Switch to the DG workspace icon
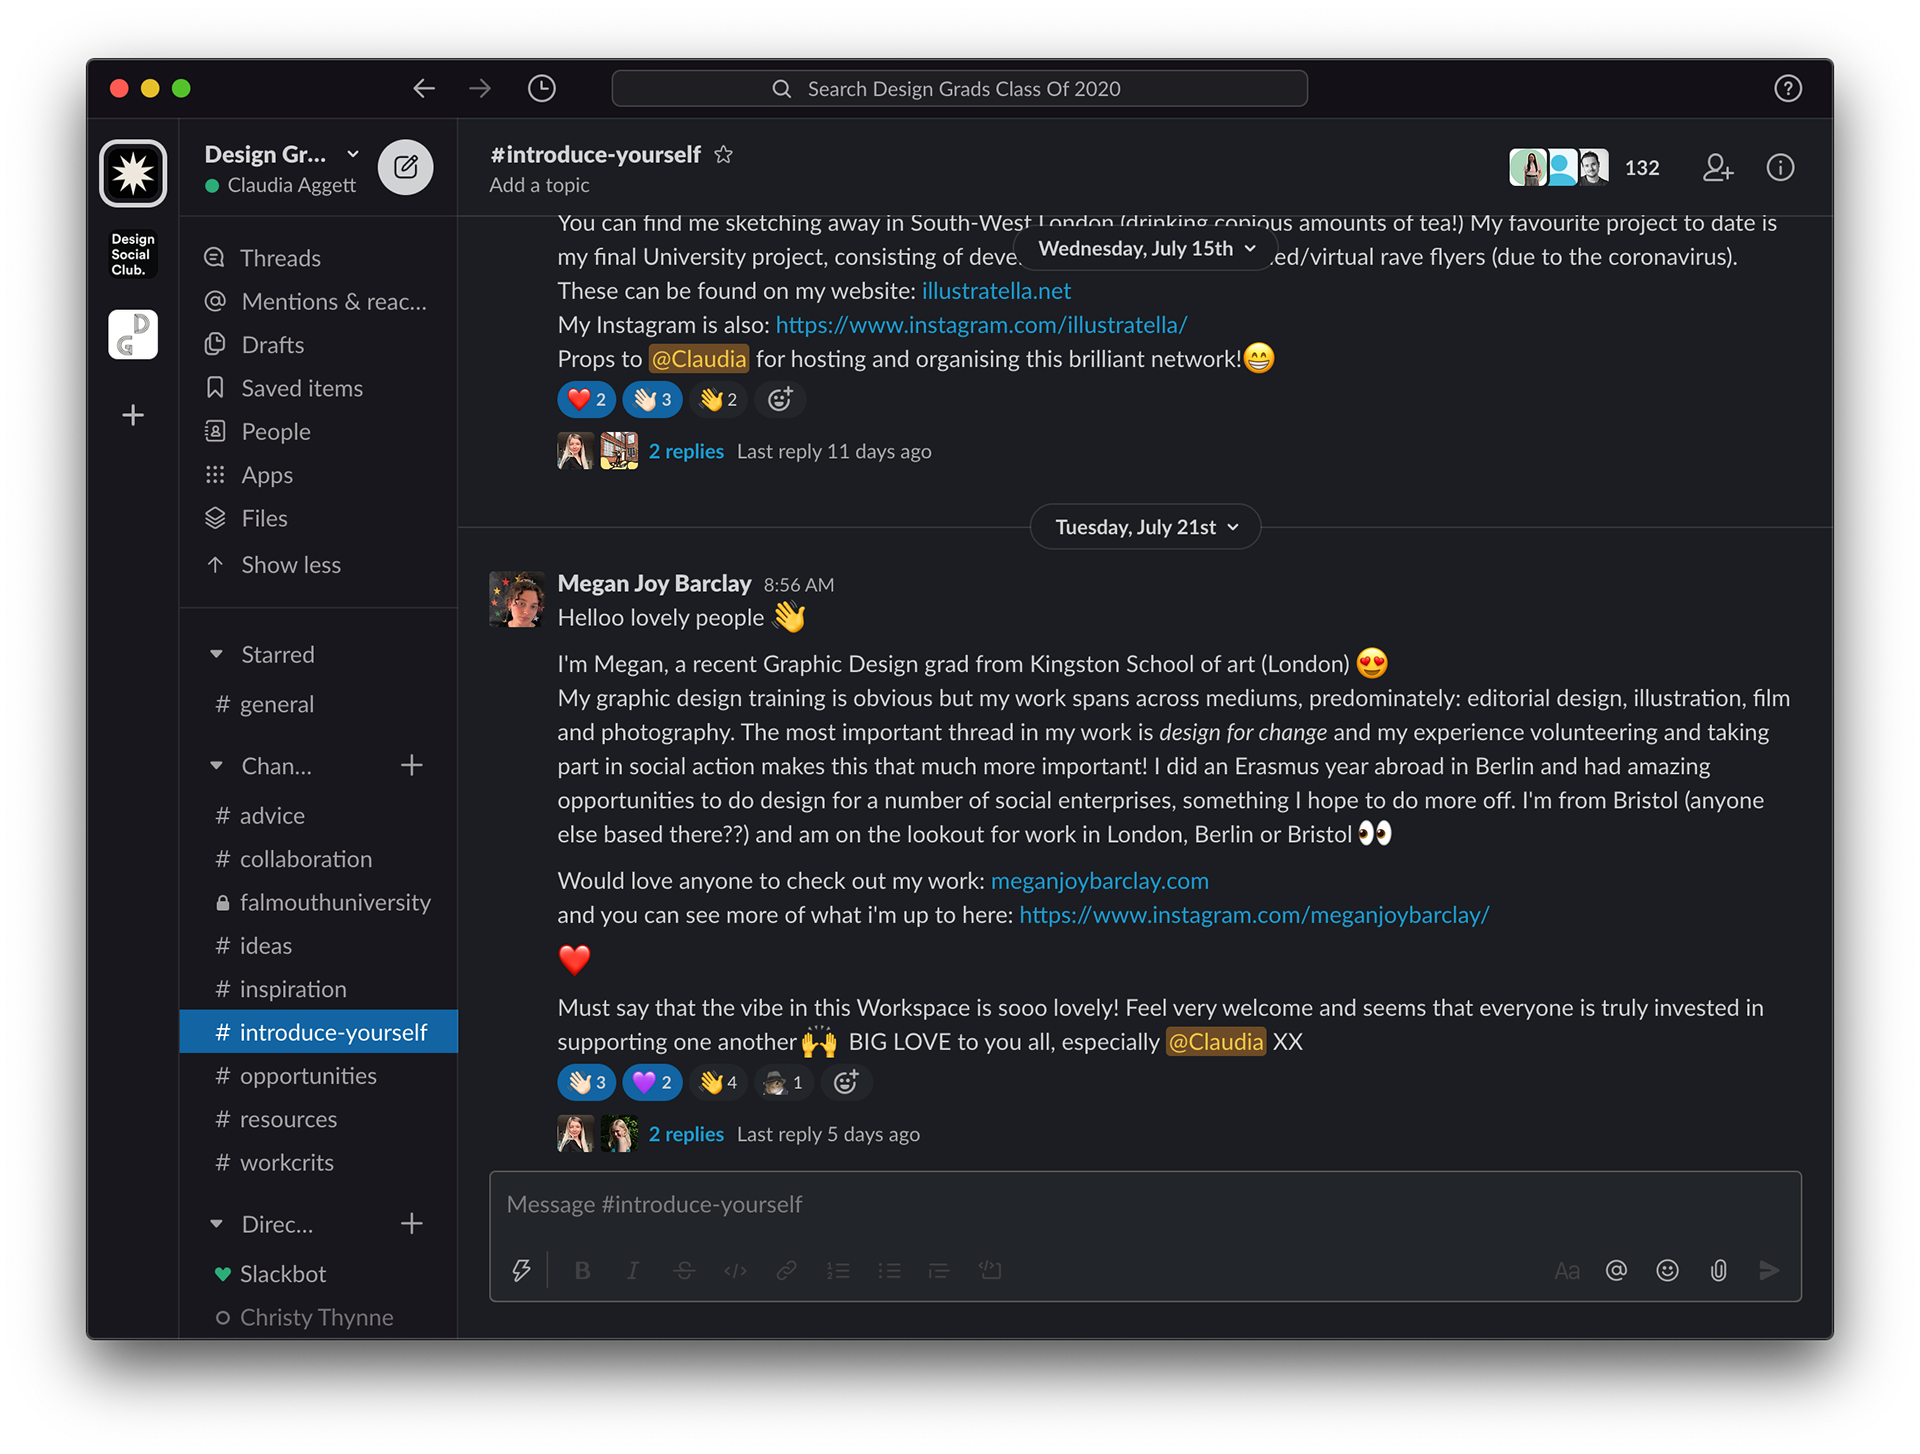The width and height of the screenshot is (1920, 1454). pos(133,334)
